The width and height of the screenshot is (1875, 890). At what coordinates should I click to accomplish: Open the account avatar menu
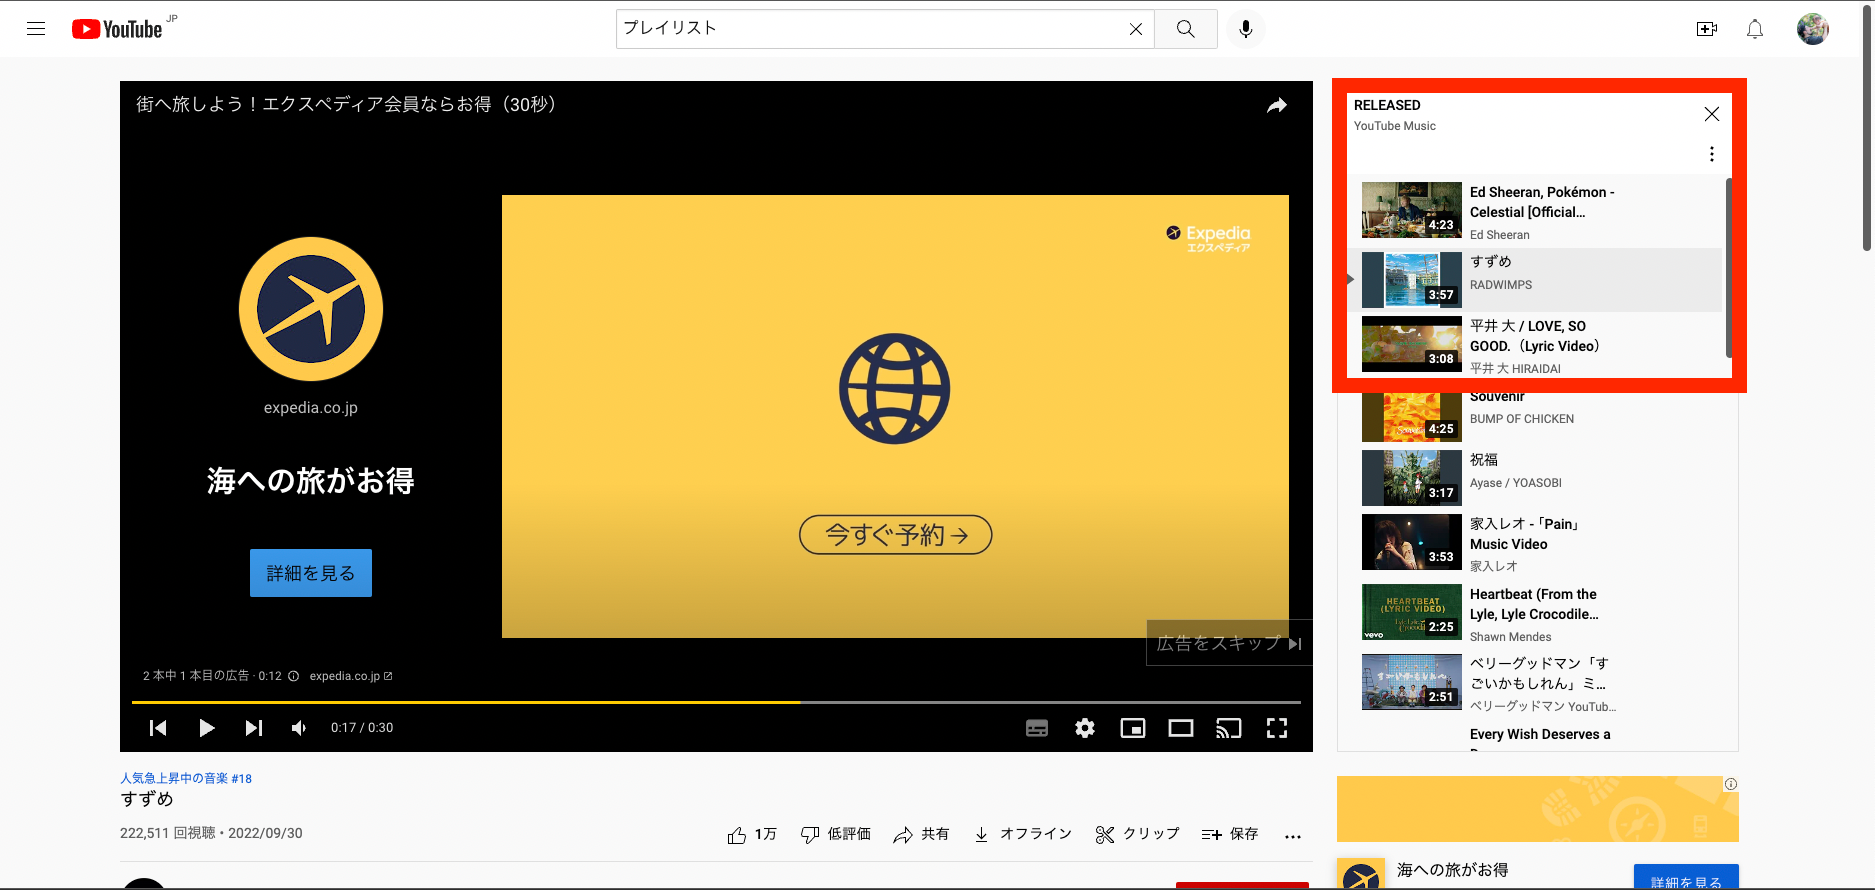point(1813,29)
